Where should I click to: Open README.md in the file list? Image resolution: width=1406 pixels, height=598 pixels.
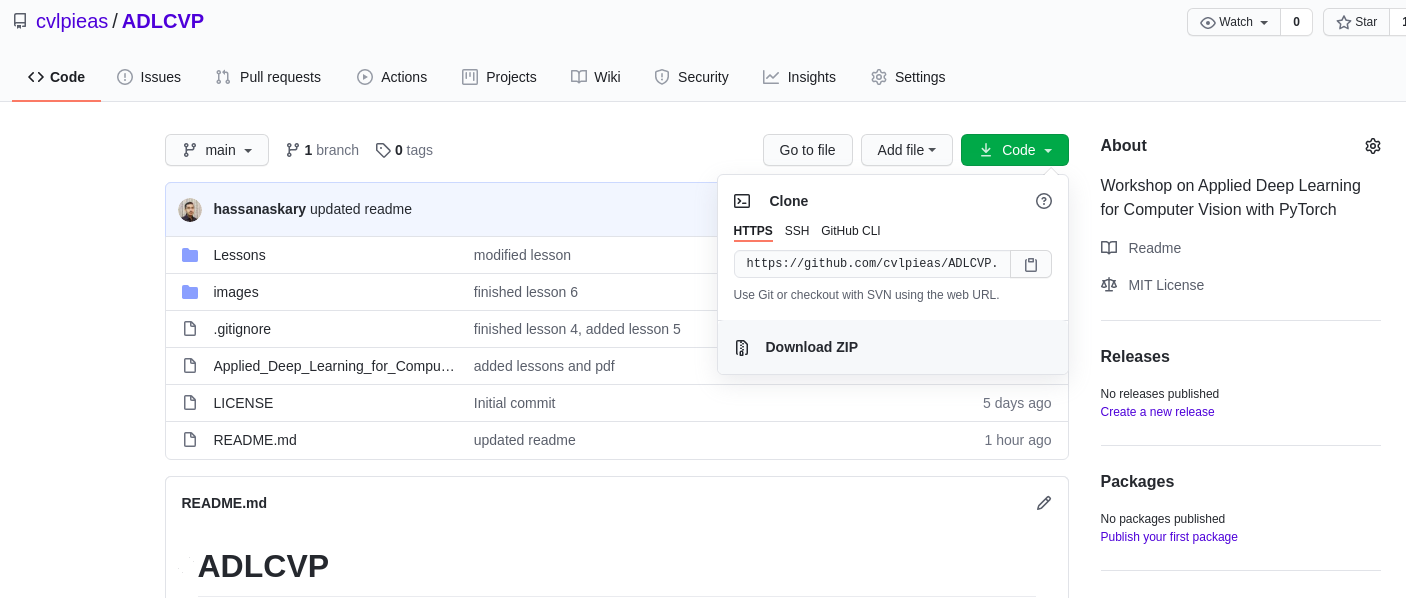[255, 440]
